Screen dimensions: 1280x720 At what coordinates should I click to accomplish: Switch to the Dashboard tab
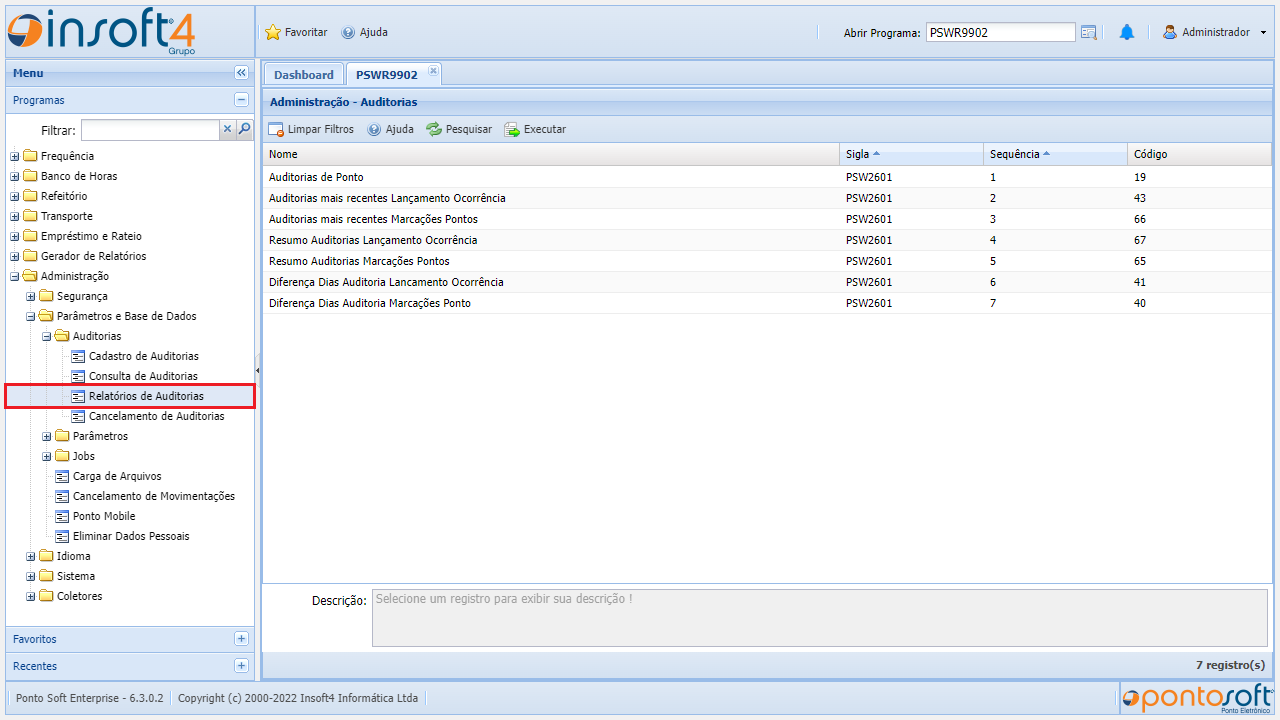(x=303, y=75)
